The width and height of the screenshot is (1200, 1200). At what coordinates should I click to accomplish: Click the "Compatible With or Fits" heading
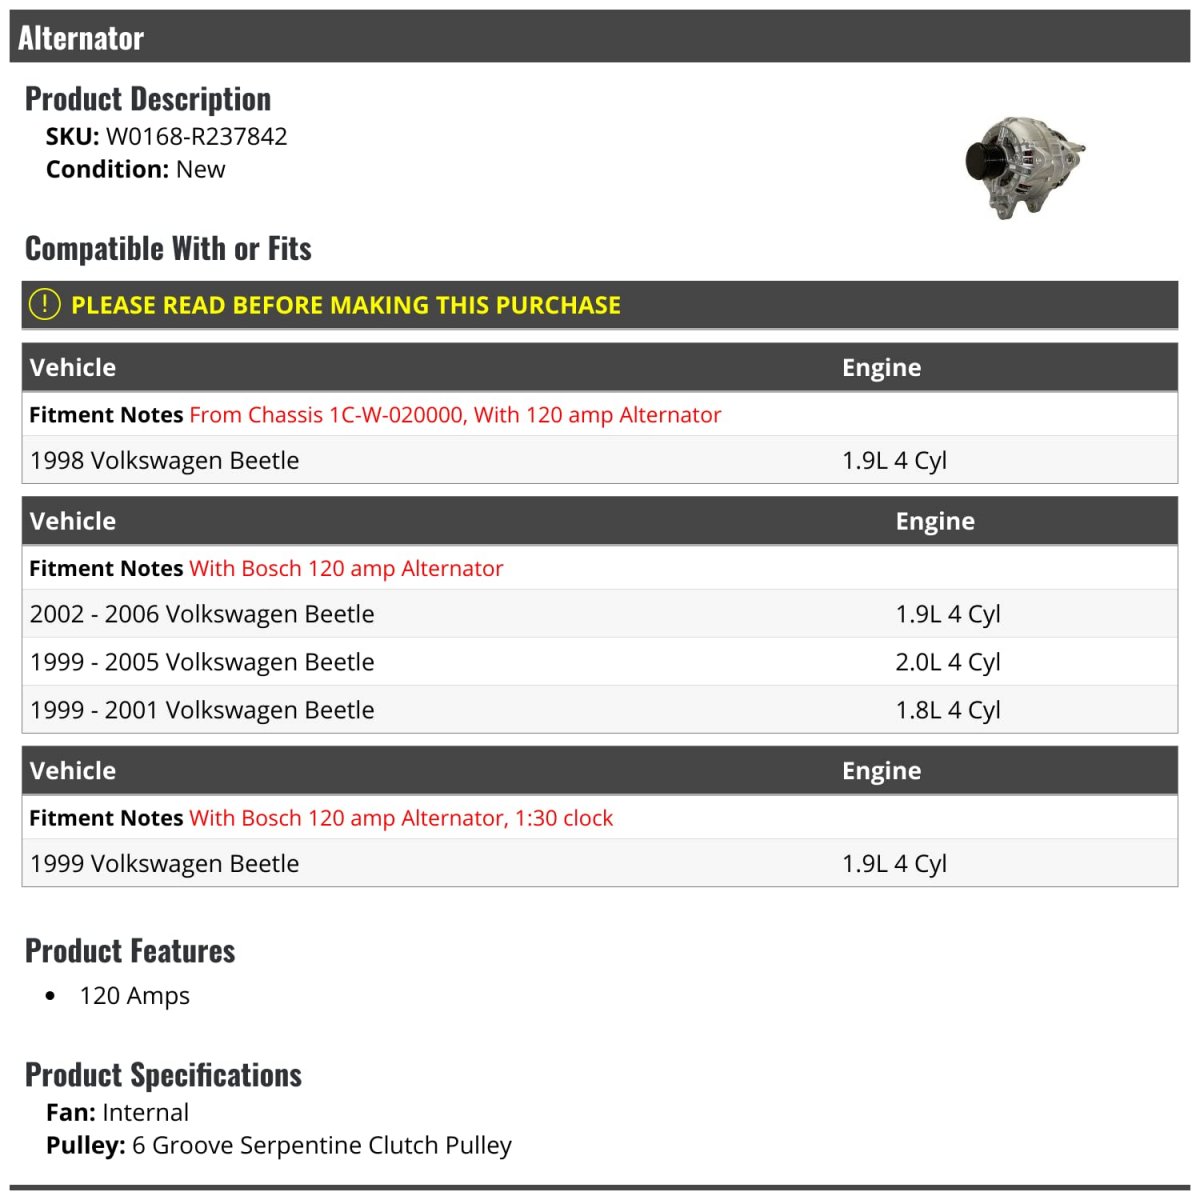click(168, 248)
